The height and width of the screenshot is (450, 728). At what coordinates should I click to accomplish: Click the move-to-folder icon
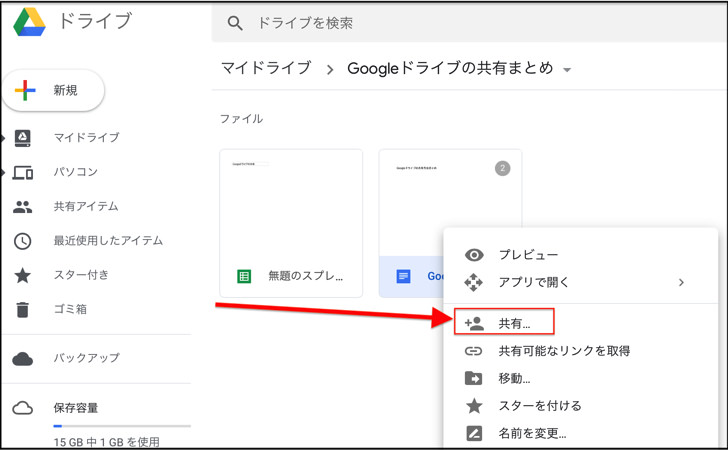pyautogui.click(x=474, y=378)
